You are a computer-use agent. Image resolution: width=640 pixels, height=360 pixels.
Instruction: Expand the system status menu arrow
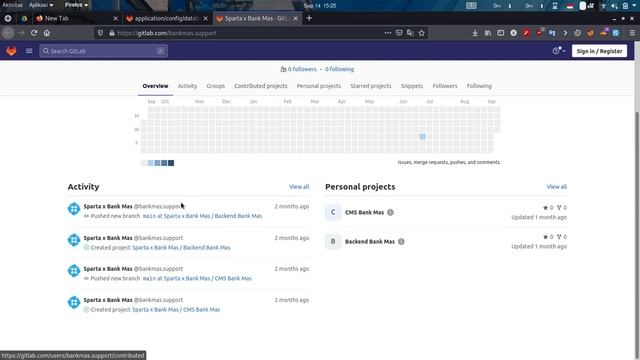(633, 6)
